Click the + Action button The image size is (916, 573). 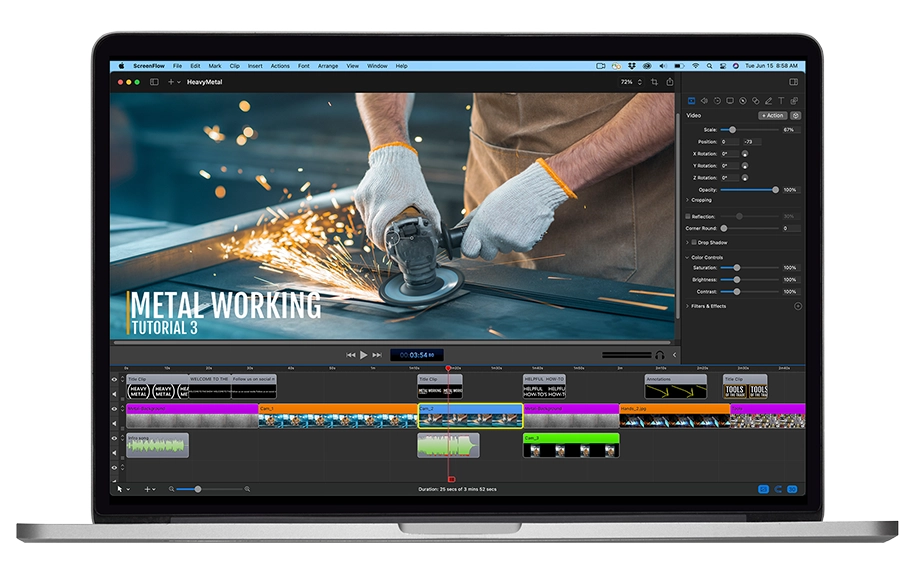[x=772, y=116]
